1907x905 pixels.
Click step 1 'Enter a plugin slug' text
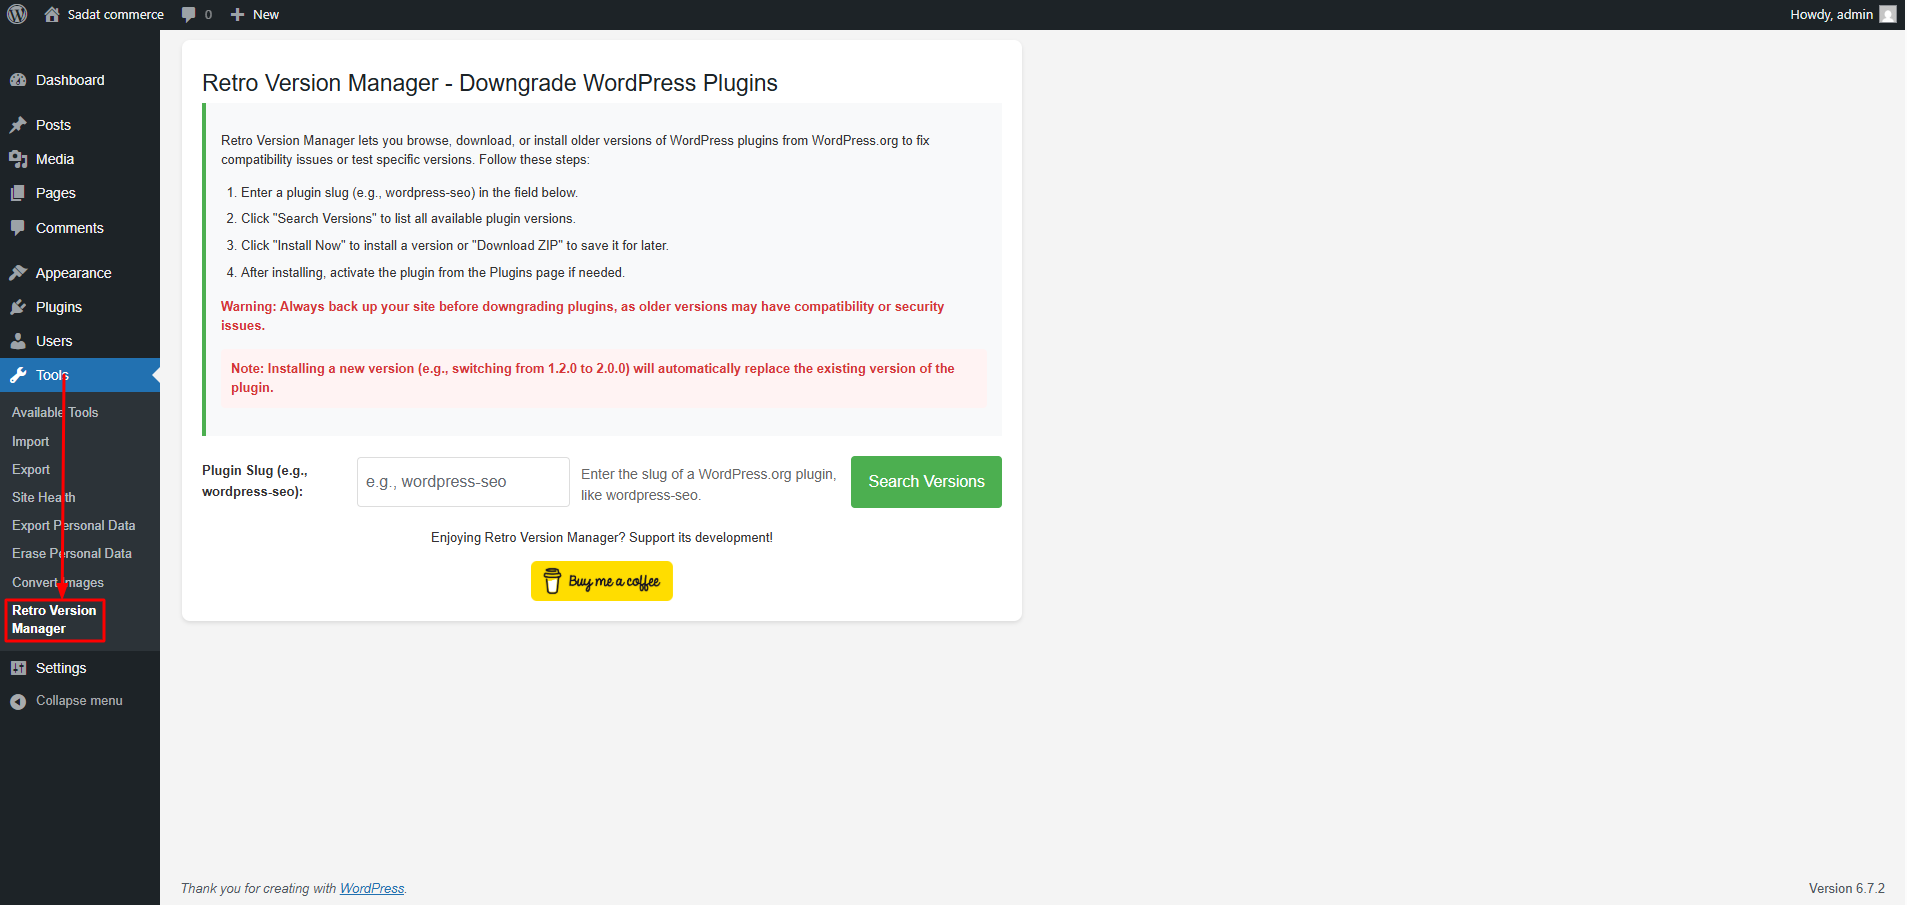[x=409, y=192]
